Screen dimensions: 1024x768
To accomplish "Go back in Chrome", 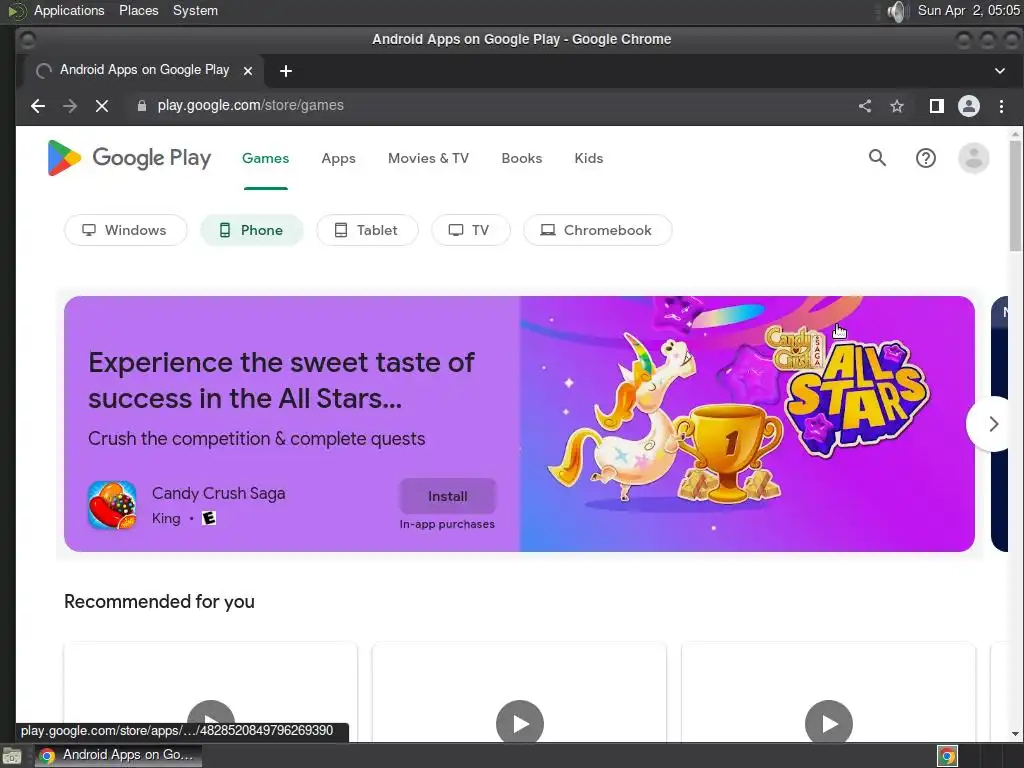I will pyautogui.click(x=38, y=106).
